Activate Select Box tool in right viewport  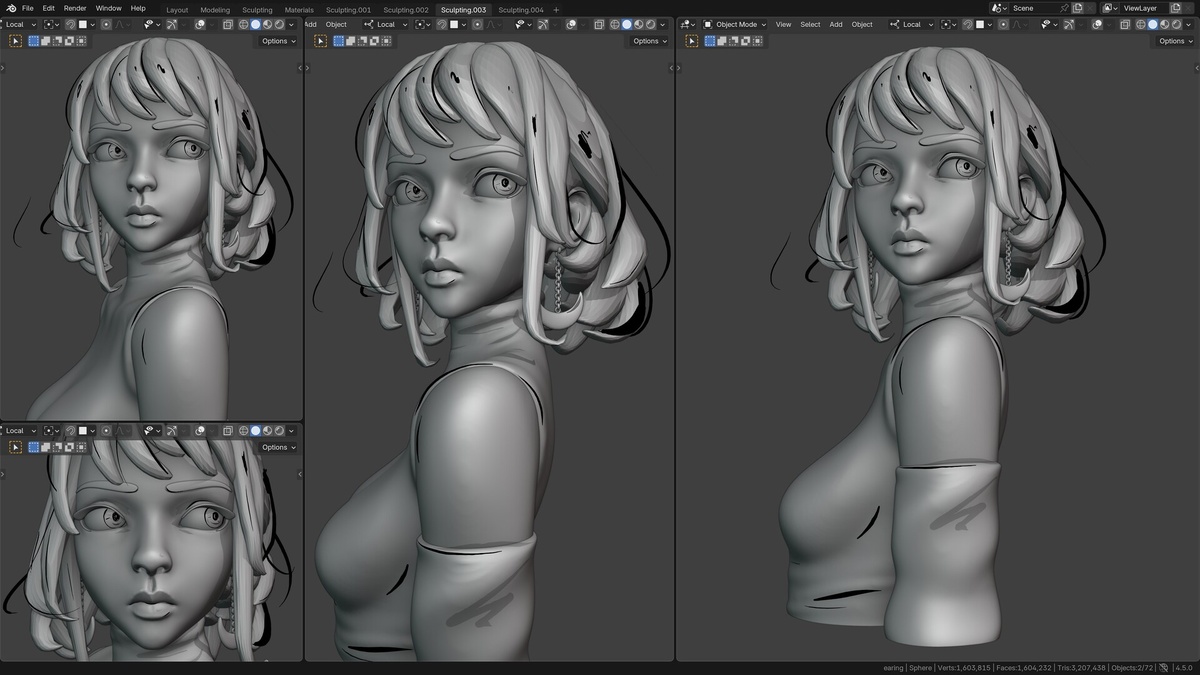(692, 41)
